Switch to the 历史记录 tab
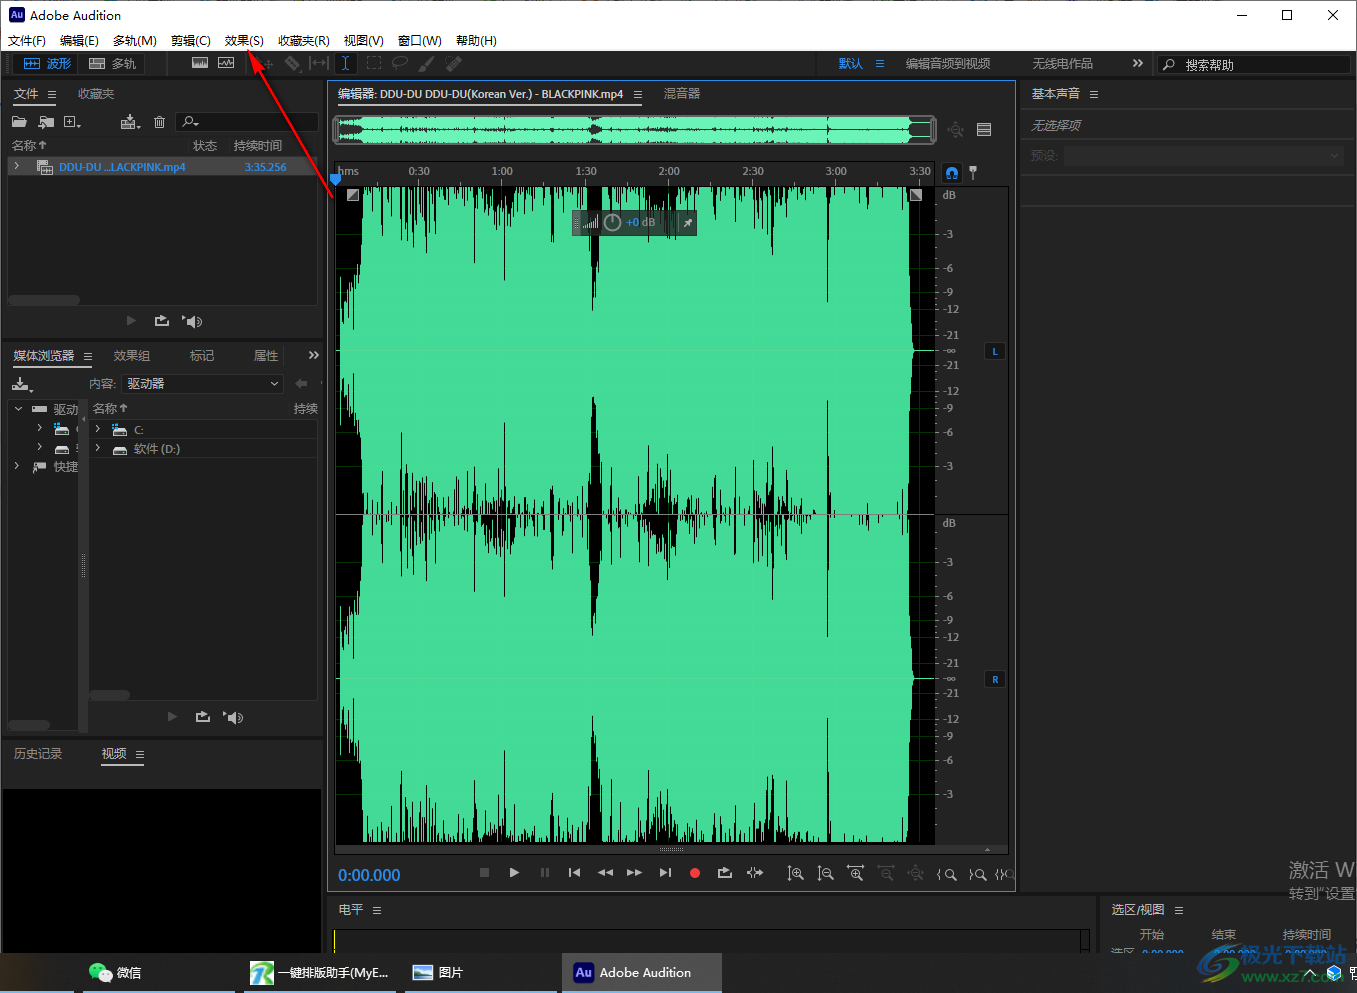This screenshot has width=1357, height=993. pyautogui.click(x=38, y=754)
